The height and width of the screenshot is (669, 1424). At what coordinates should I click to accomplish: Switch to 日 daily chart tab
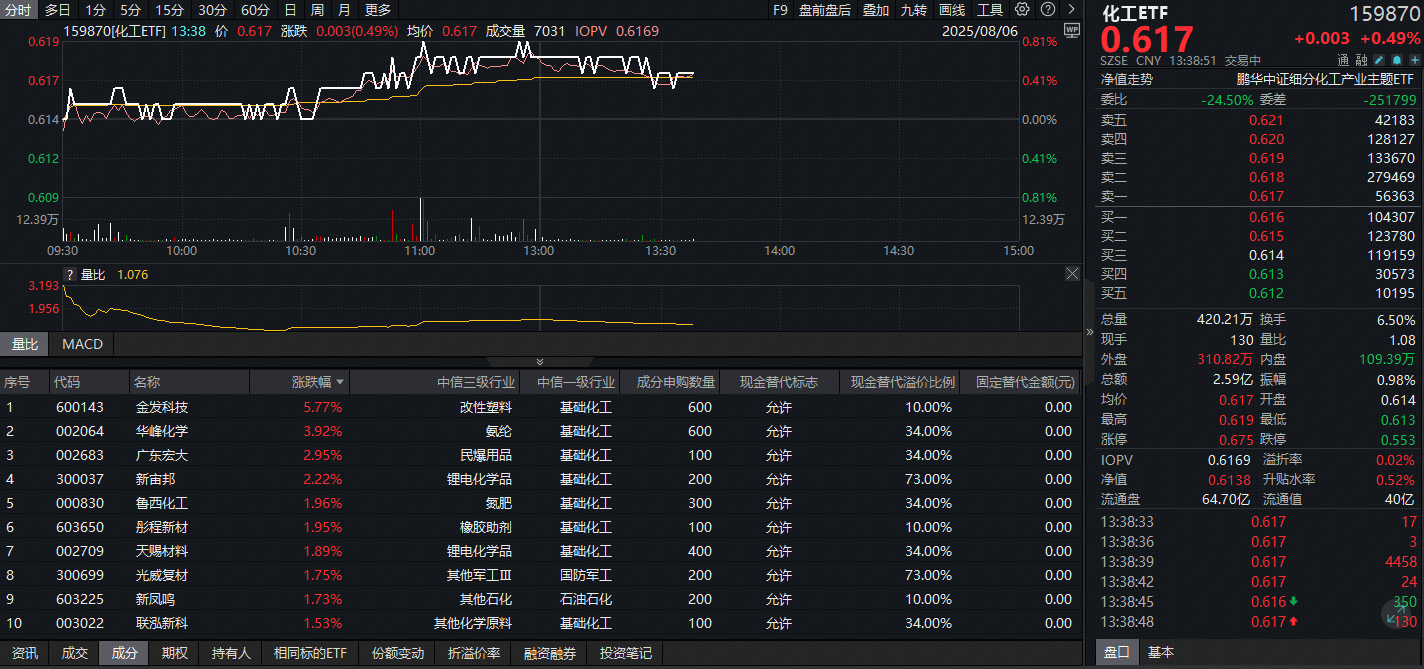point(290,10)
